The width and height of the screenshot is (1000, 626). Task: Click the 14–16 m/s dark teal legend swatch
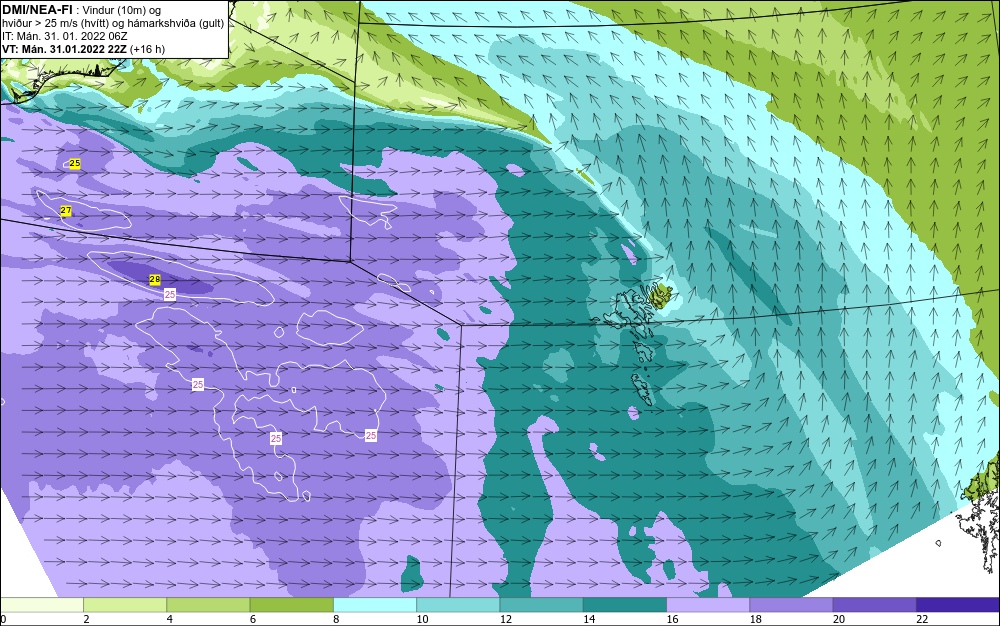pos(625,605)
